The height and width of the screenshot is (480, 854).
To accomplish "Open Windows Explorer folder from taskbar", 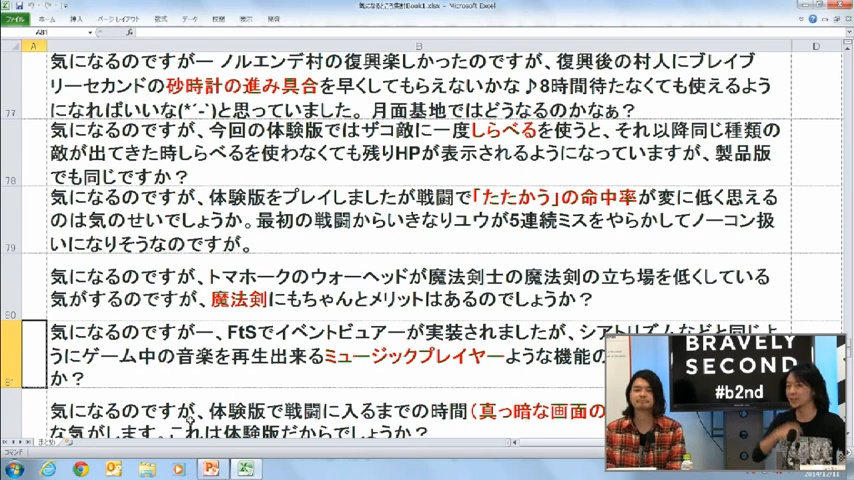I will pyautogui.click(x=147, y=469).
